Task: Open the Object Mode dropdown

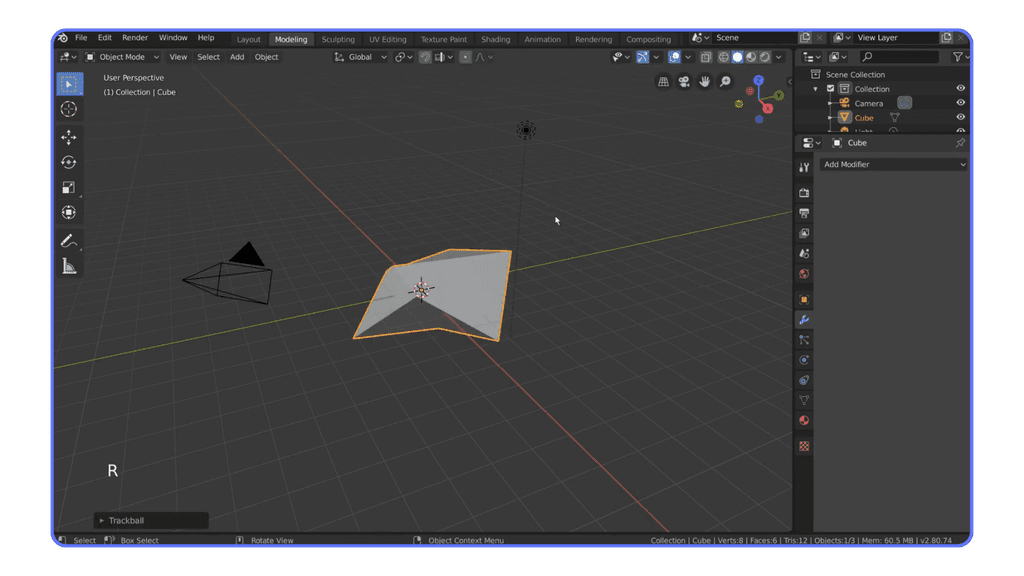Action: [120, 57]
